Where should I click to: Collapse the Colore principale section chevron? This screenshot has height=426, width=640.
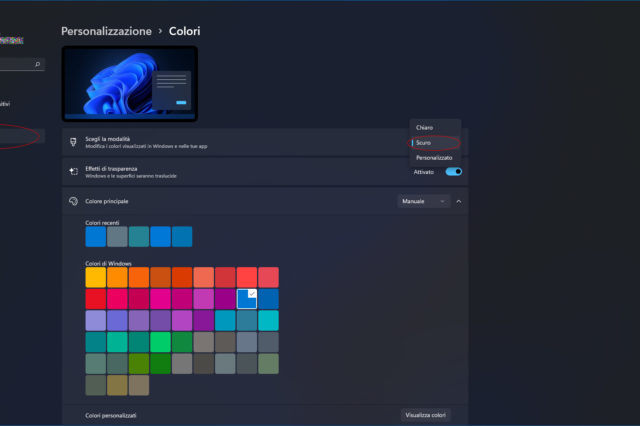point(459,201)
